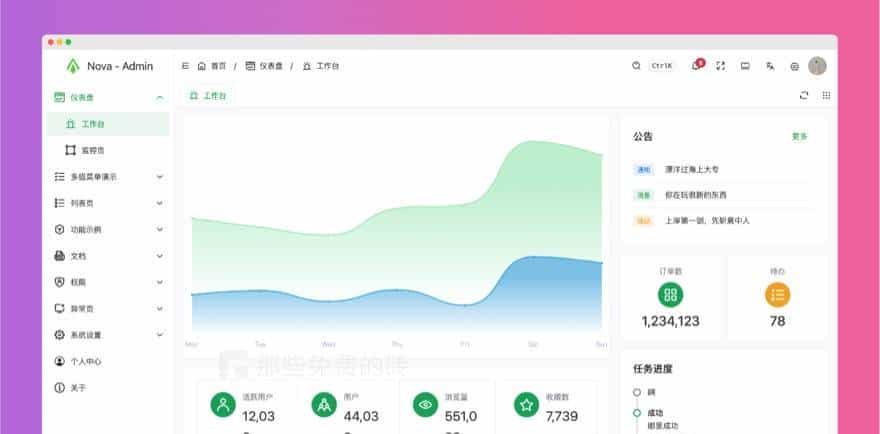Click the 关于 info icon

pyautogui.click(x=59, y=387)
